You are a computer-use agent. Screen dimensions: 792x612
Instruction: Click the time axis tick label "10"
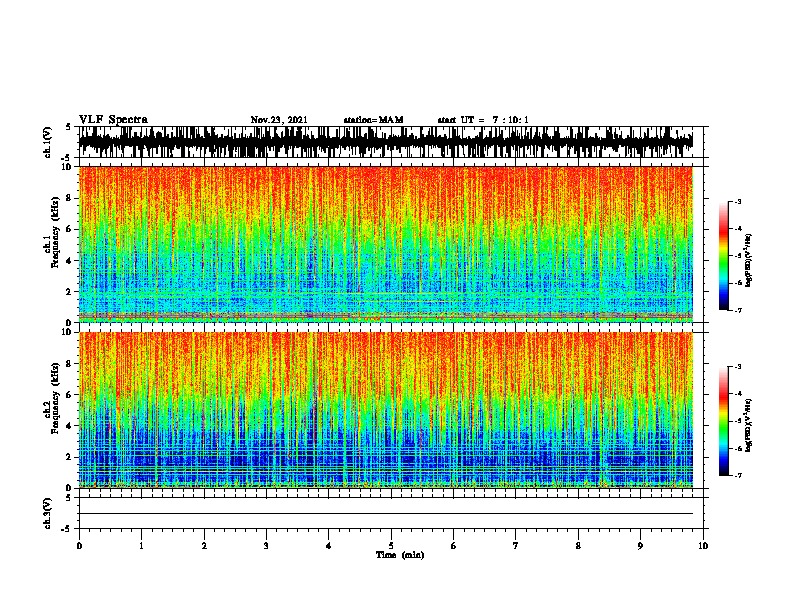click(x=703, y=546)
